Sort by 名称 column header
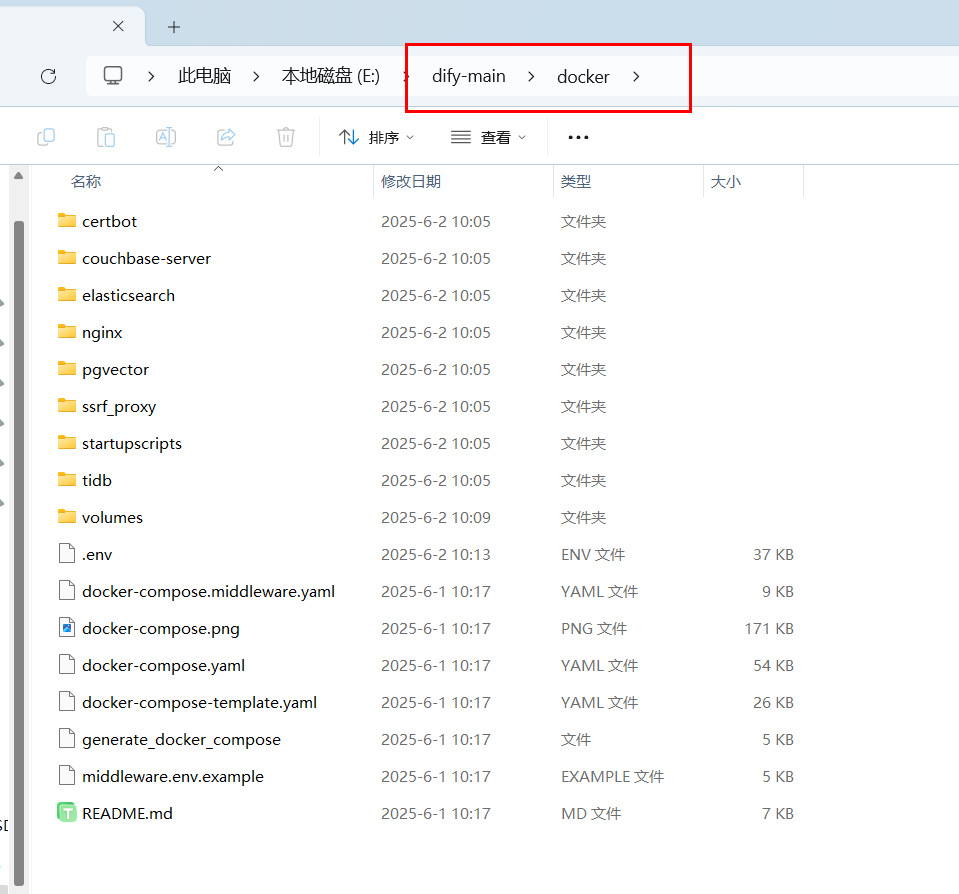 point(86,182)
